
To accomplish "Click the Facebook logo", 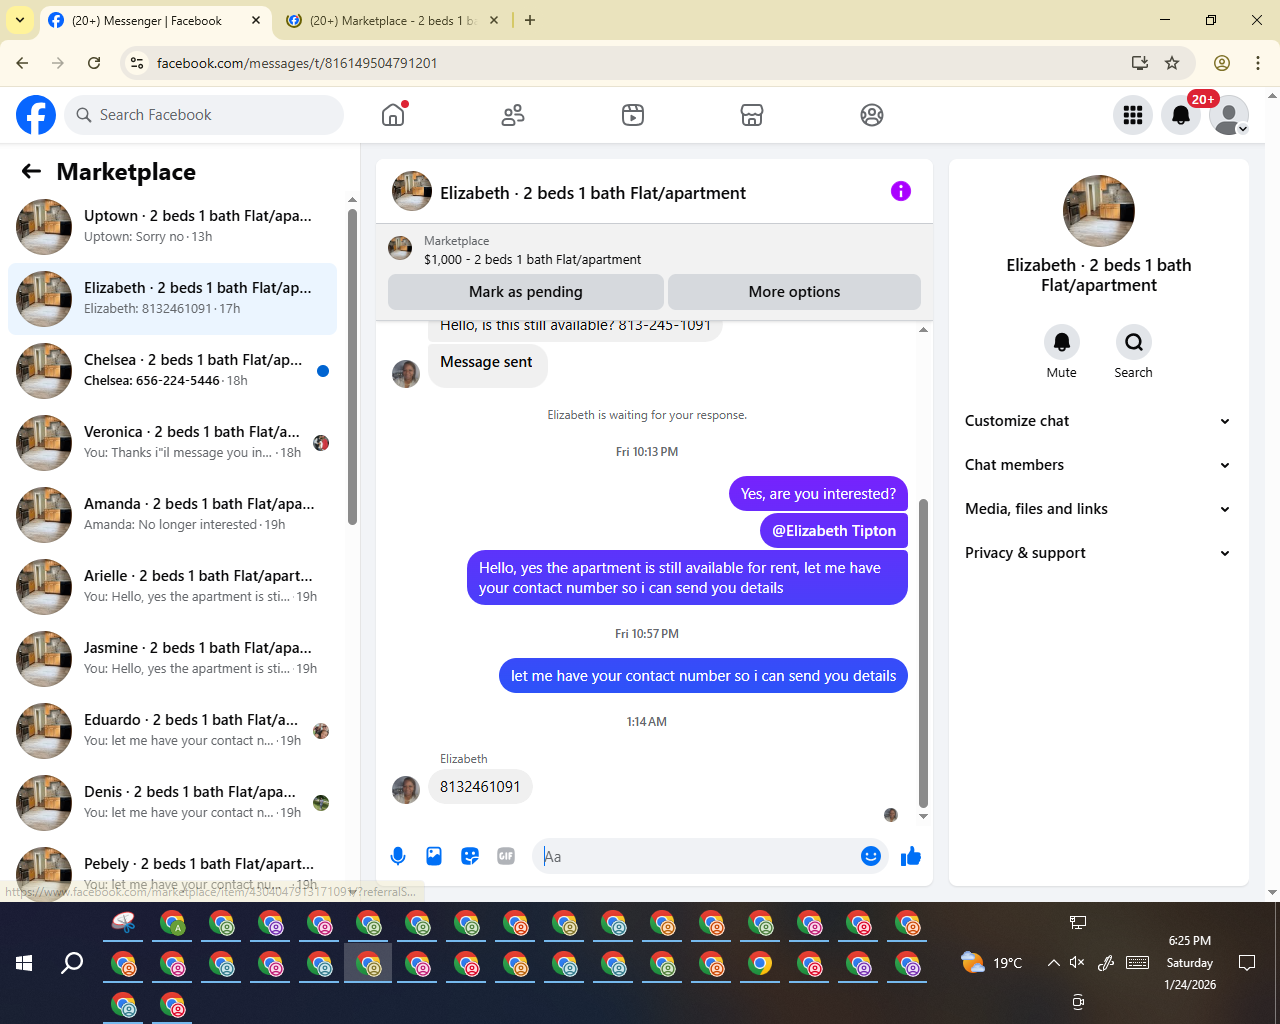I will (x=36, y=115).
